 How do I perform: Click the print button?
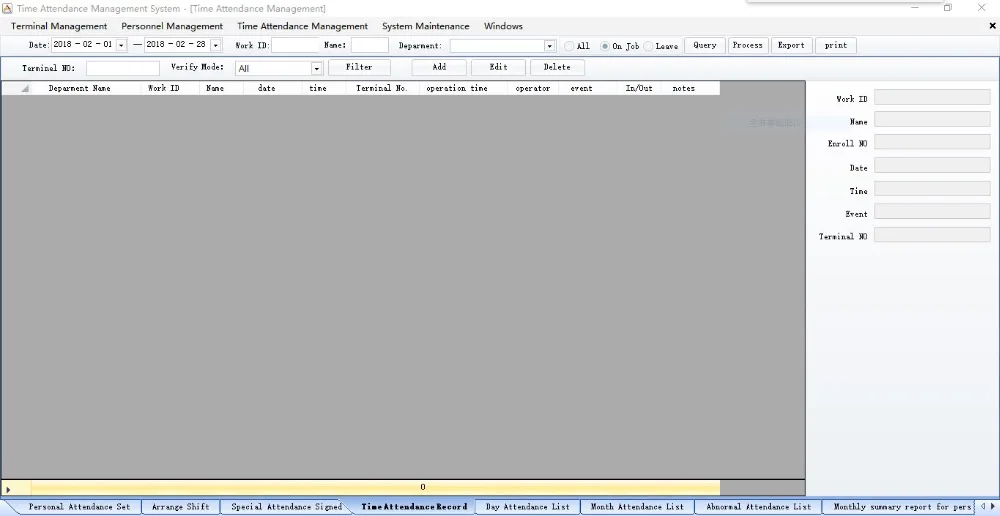[835, 45]
